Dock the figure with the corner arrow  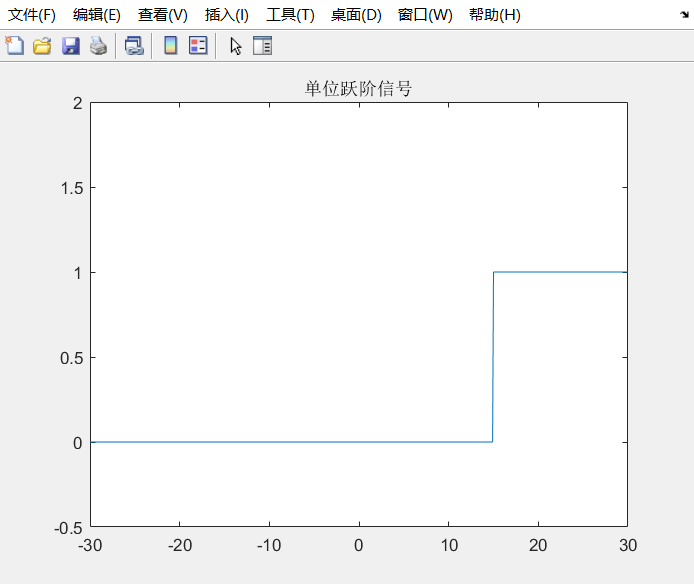(684, 15)
